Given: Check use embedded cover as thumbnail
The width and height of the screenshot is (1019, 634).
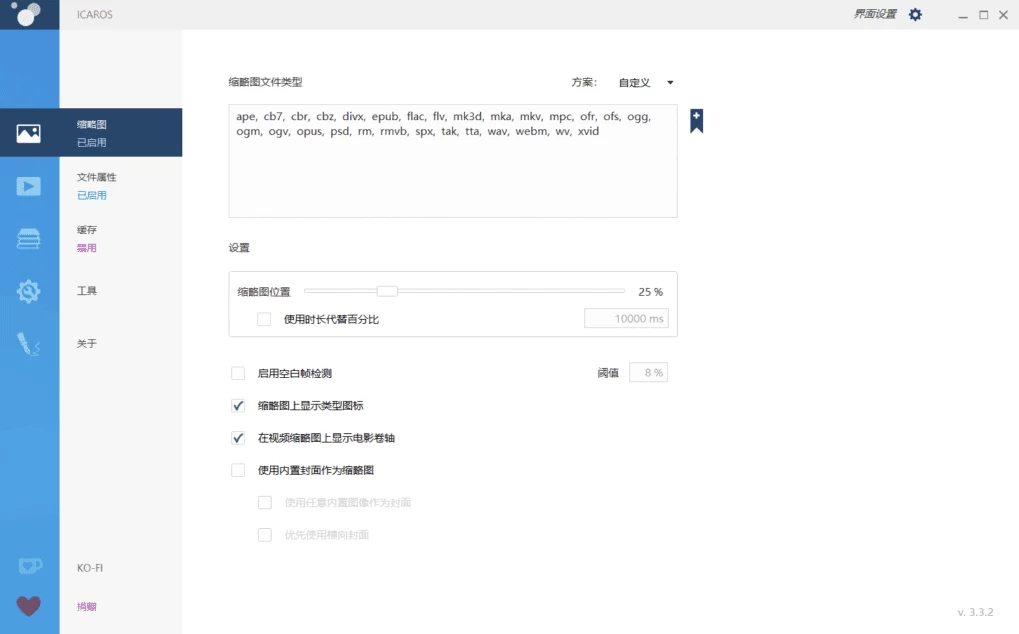Looking at the screenshot, I should [237, 469].
